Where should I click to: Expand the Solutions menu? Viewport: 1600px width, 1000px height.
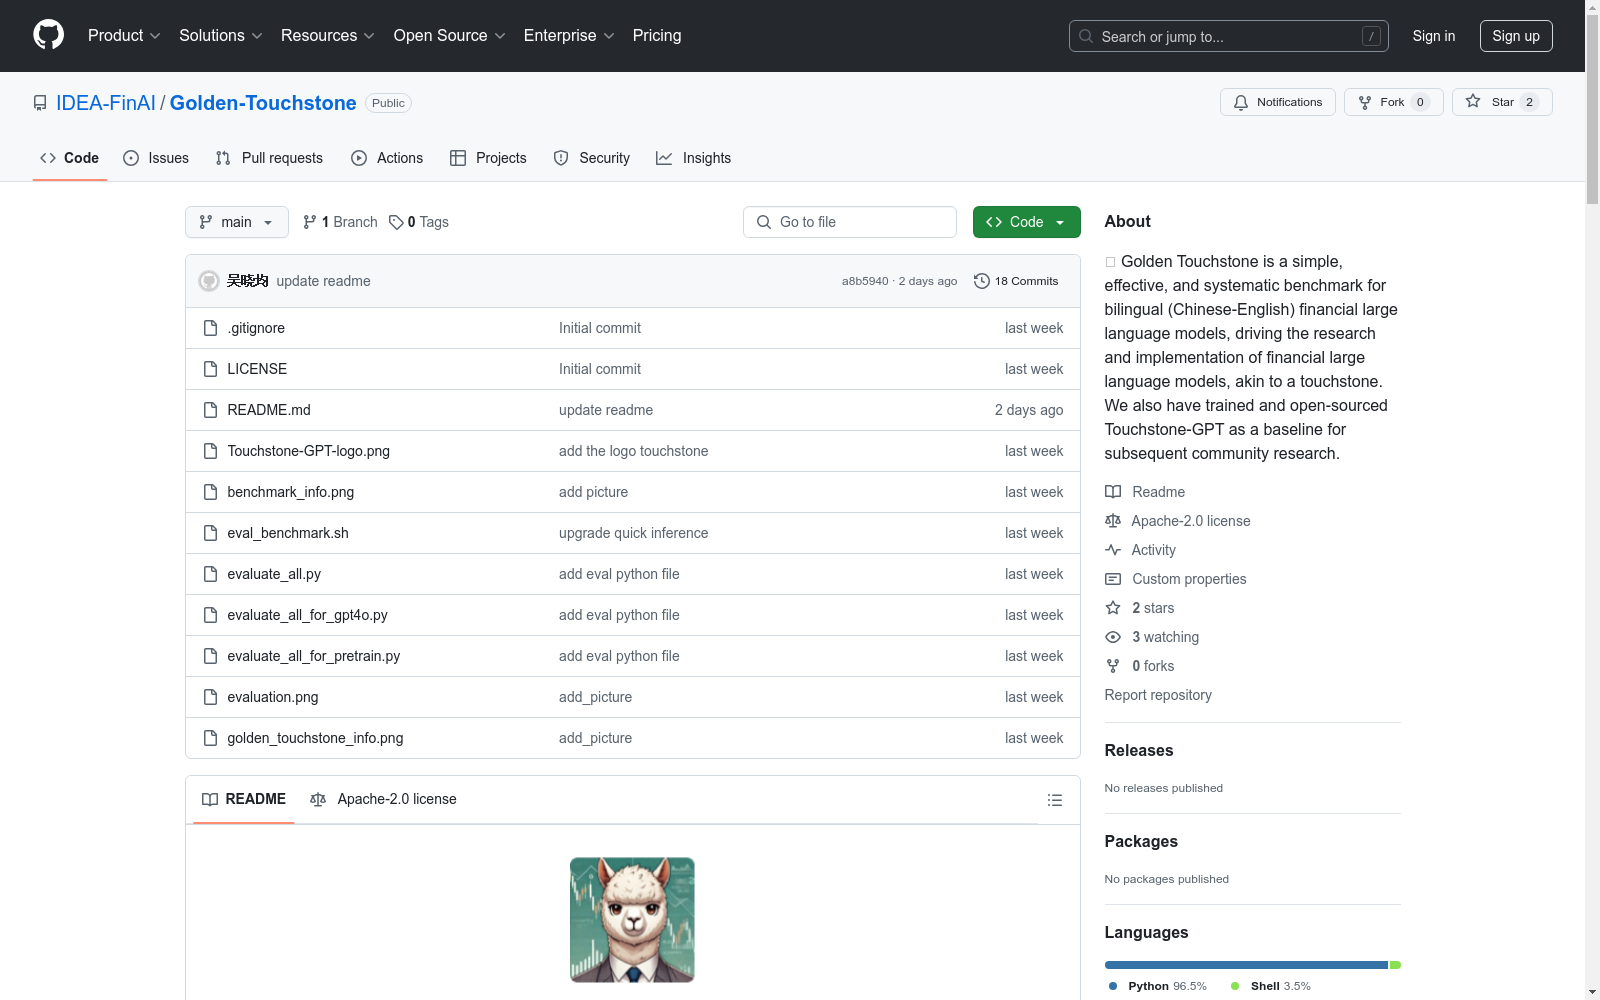pos(221,36)
